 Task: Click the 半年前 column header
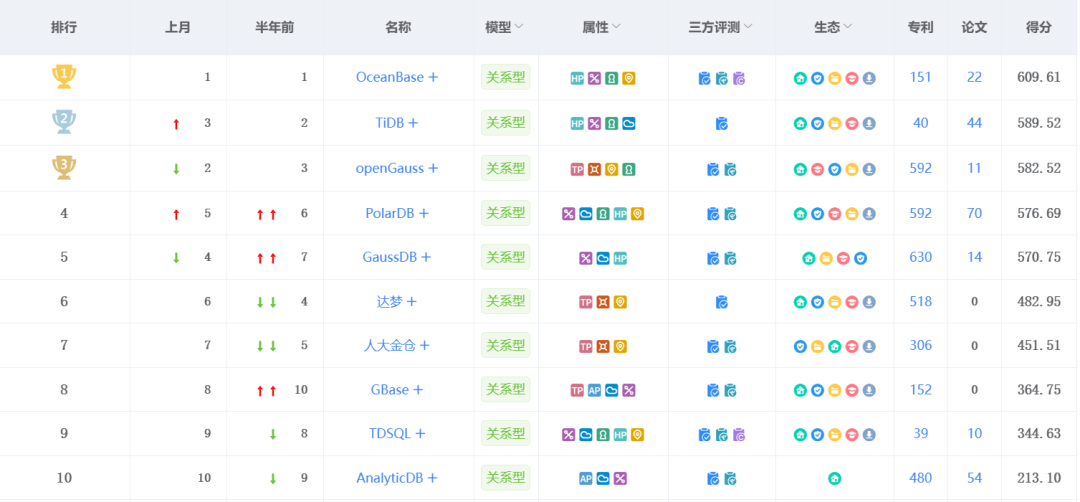click(274, 28)
